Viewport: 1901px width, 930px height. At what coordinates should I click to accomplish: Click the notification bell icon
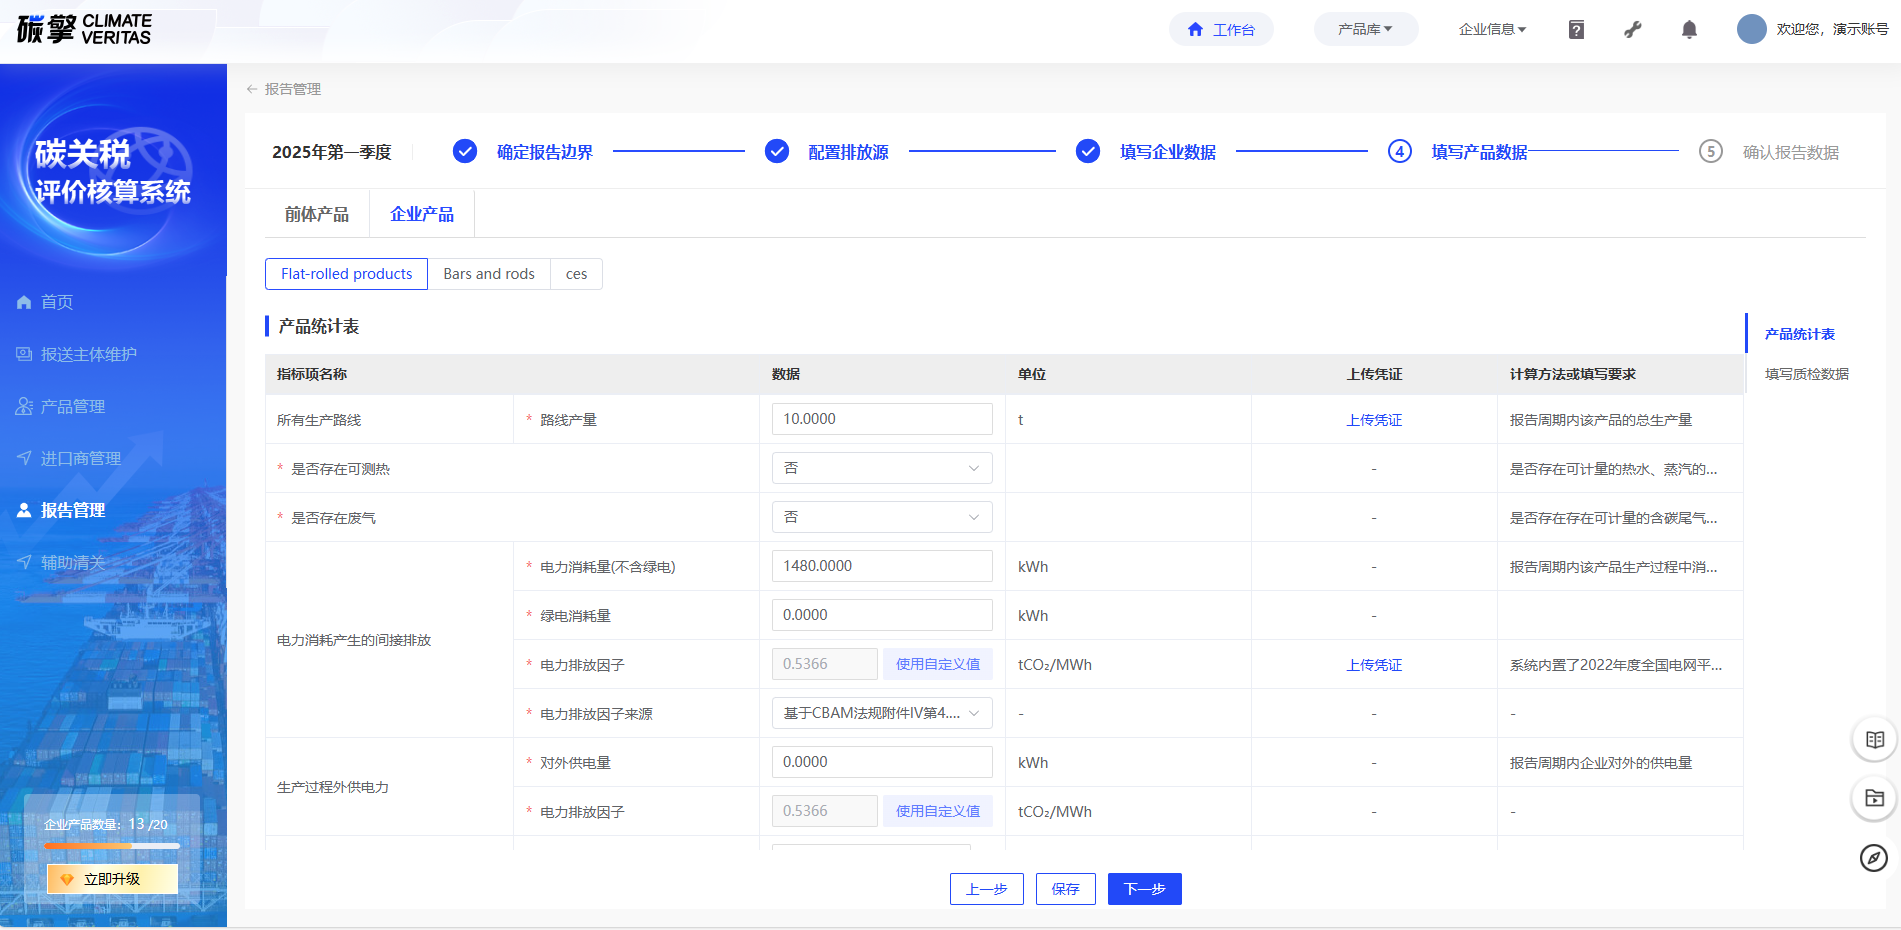tap(1689, 30)
